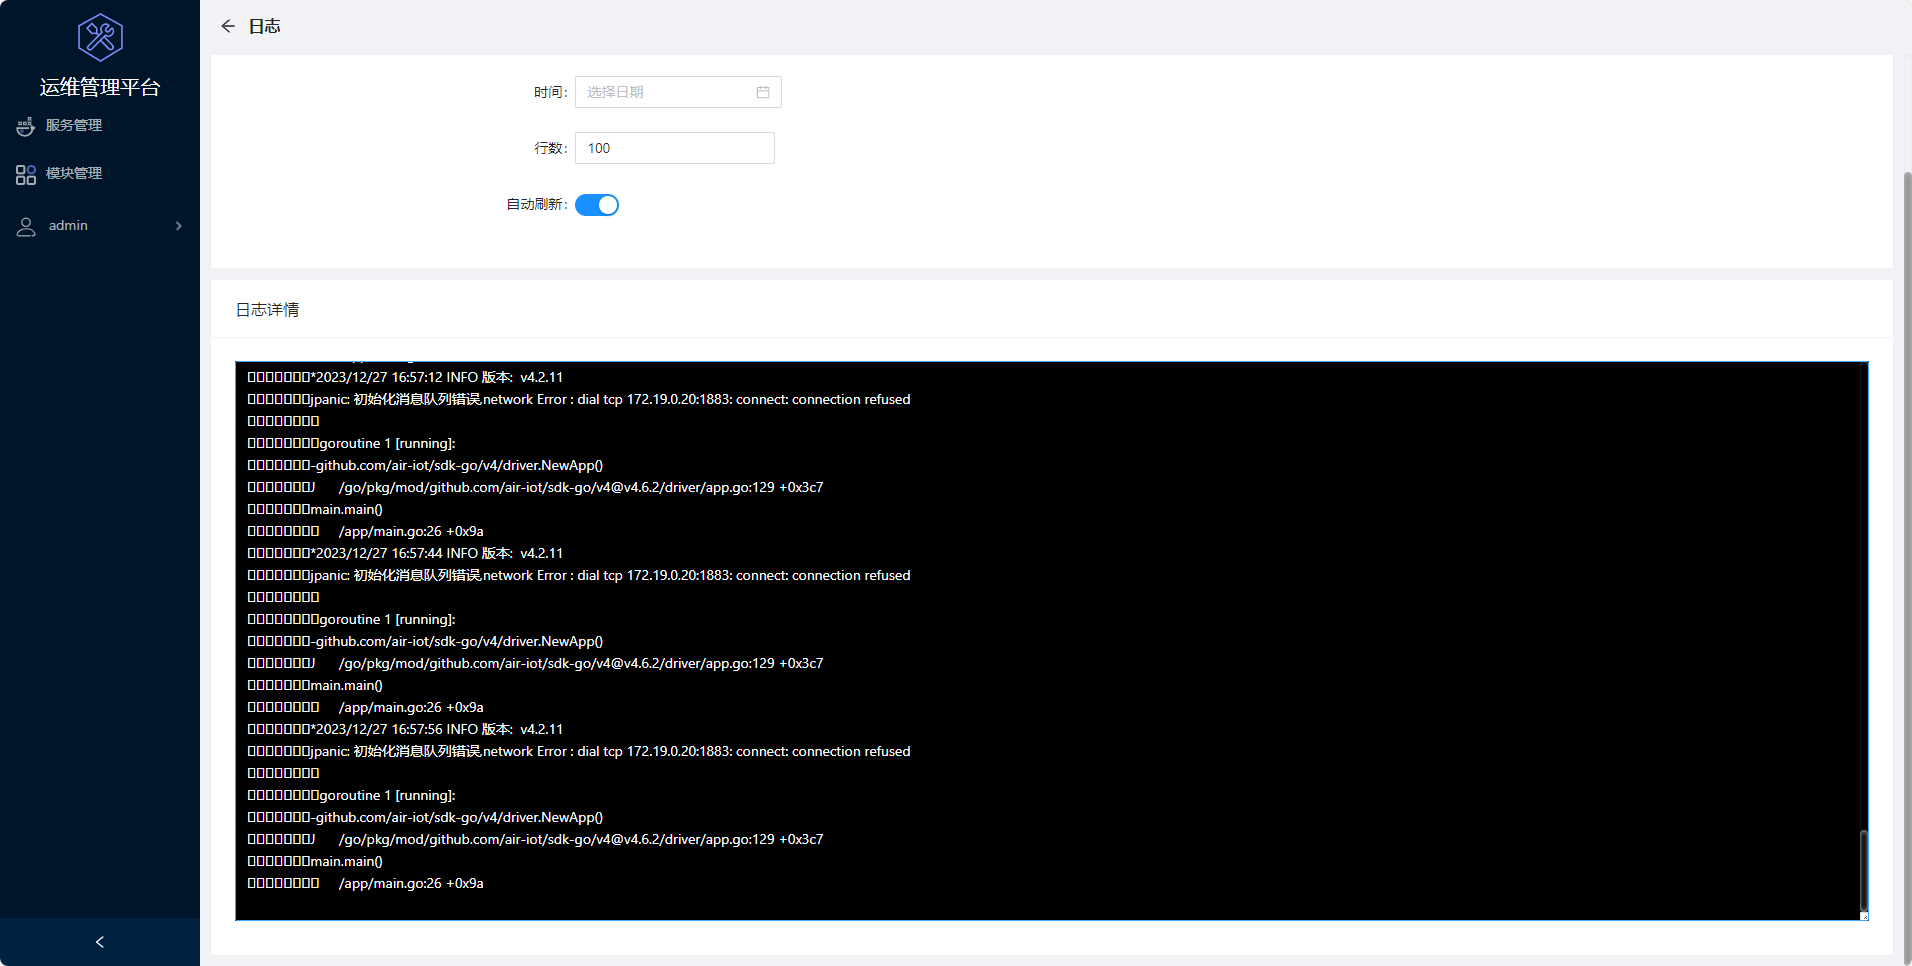The image size is (1912, 966).
Task: Go back using the arrow beside 日志
Action: [x=228, y=26]
